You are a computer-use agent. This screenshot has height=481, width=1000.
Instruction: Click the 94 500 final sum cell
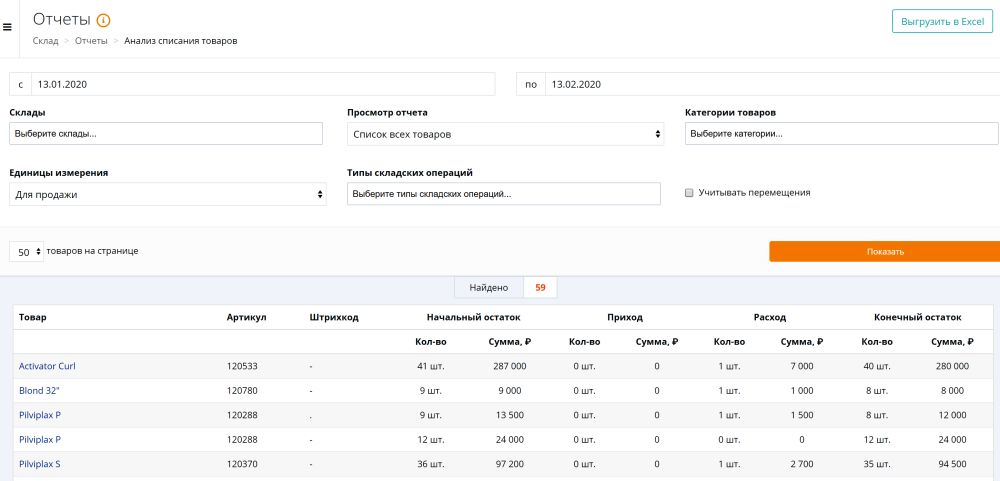952,464
